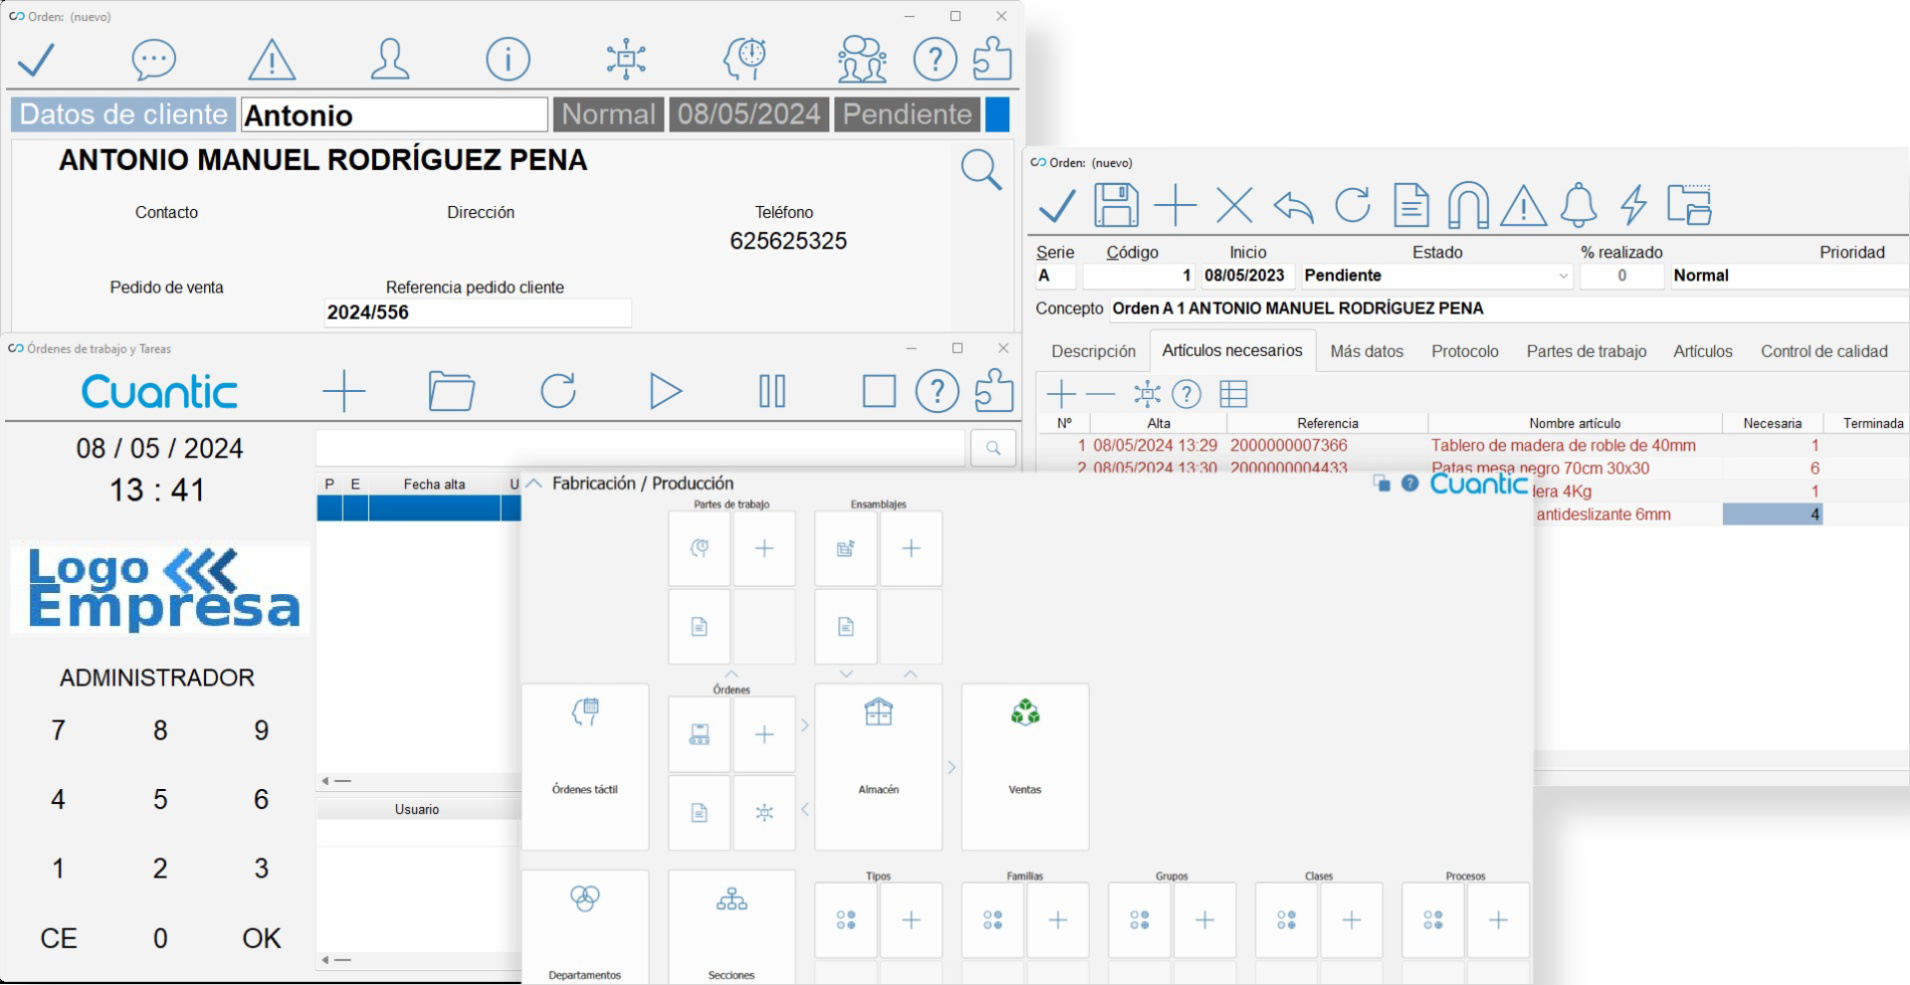Click the Referencia pedido cliente field

478,313
